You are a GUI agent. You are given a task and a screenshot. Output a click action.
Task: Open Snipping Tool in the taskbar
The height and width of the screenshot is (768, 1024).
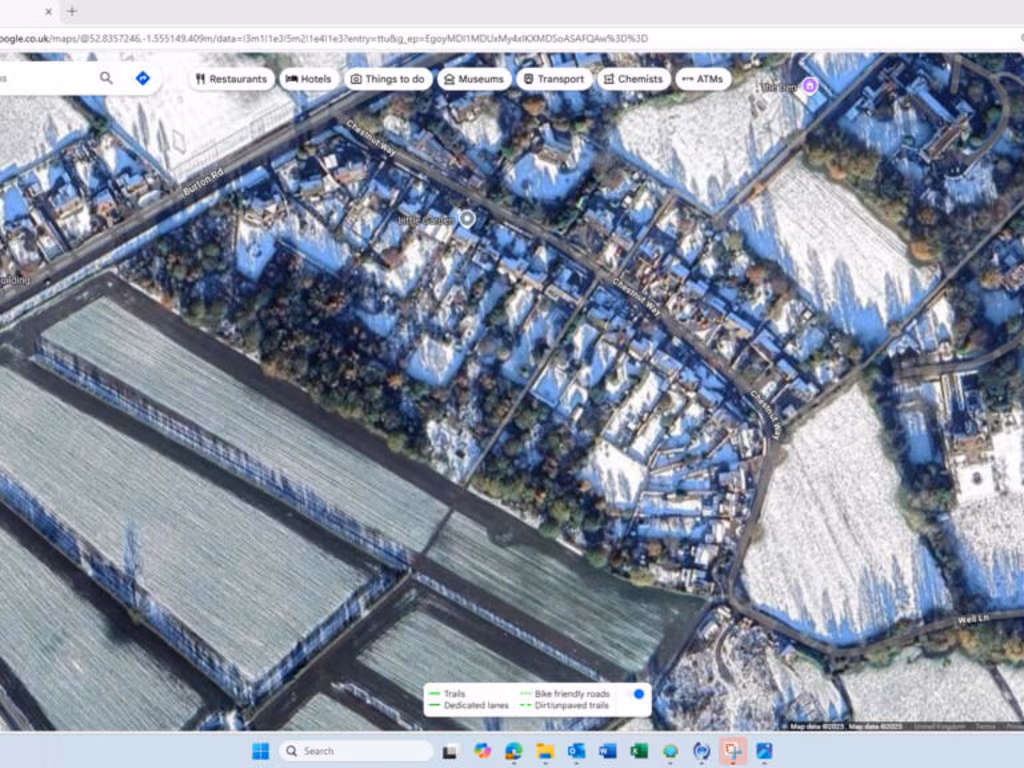pyautogui.click(x=733, y=751)
